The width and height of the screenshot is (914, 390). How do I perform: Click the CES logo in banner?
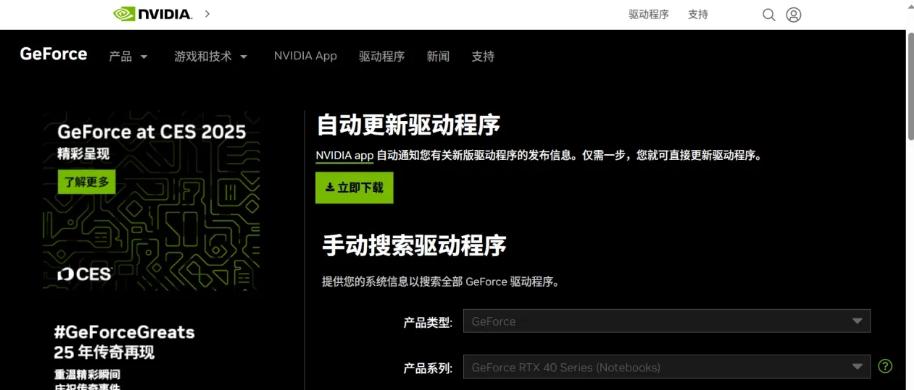84,274
